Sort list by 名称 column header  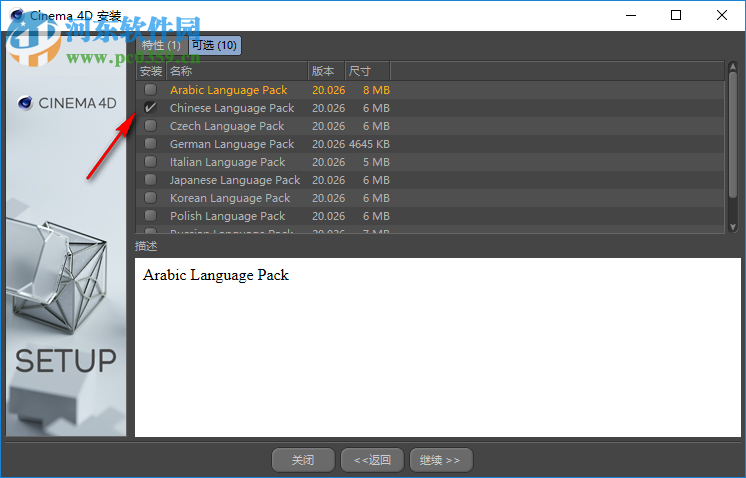click(x=237, y=71)
